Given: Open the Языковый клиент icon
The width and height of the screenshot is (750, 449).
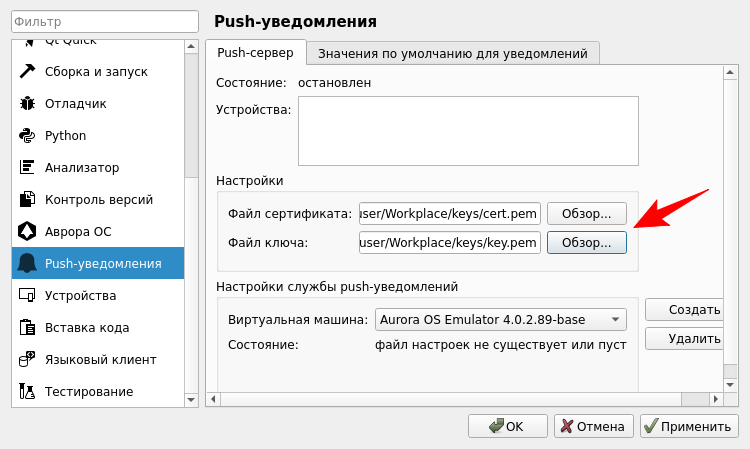Looking at the screenshot, I should [27, 360].
